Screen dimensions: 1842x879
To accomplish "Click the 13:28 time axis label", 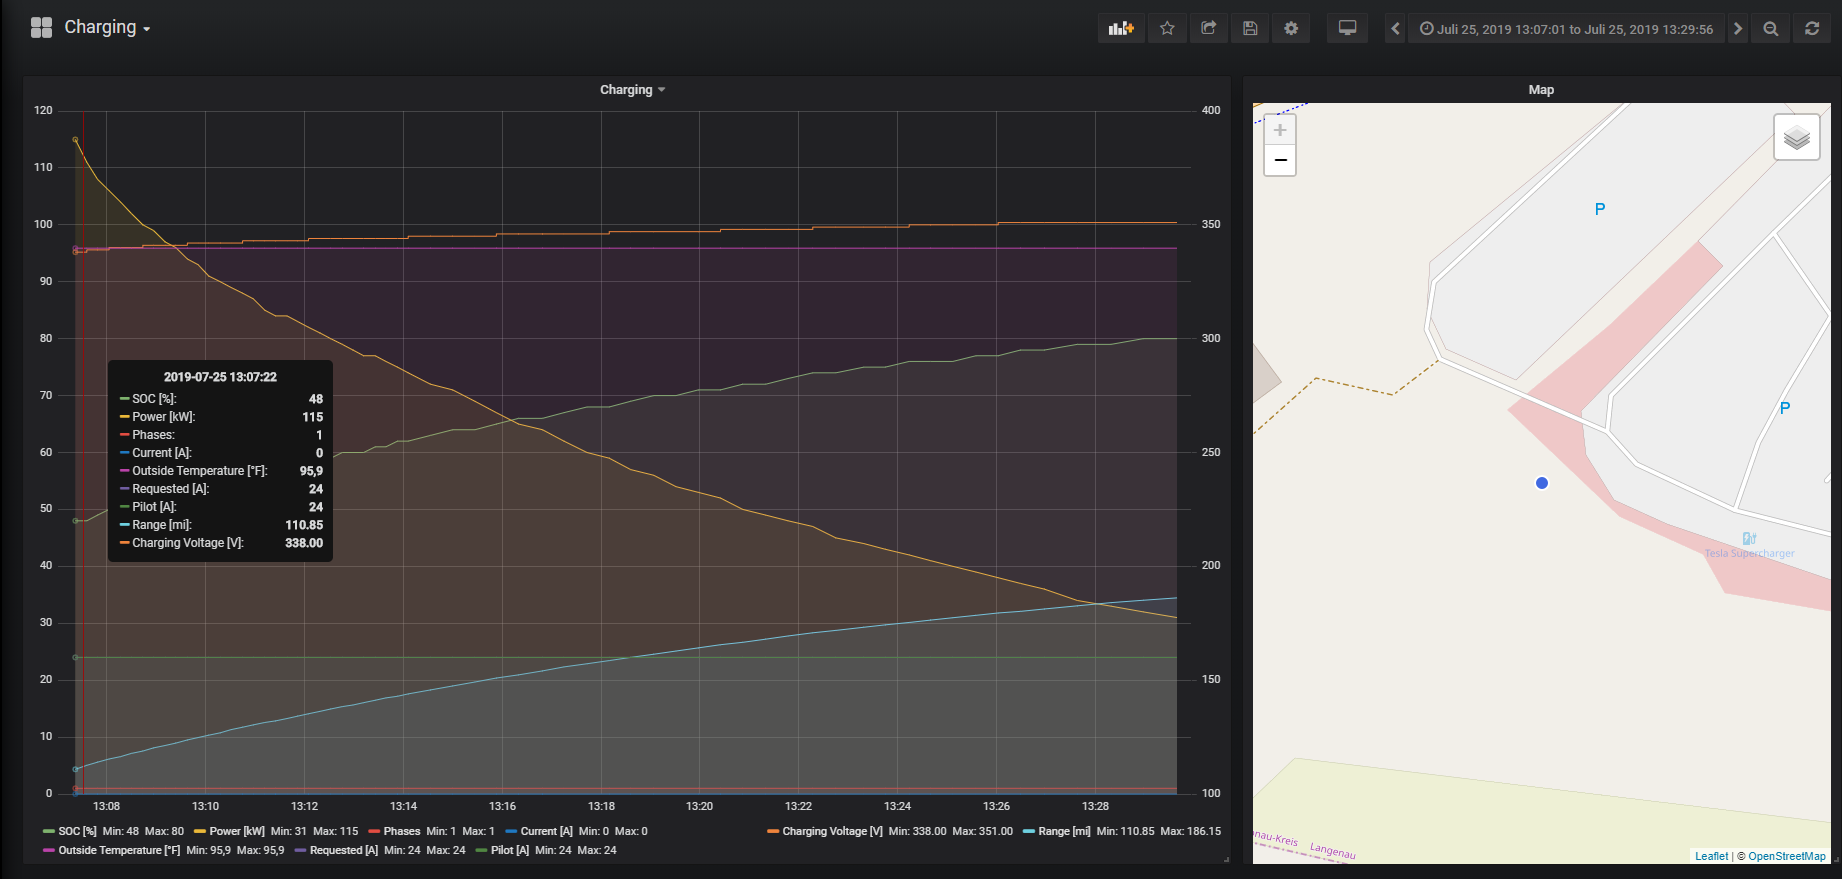I will pos(1095,806).
